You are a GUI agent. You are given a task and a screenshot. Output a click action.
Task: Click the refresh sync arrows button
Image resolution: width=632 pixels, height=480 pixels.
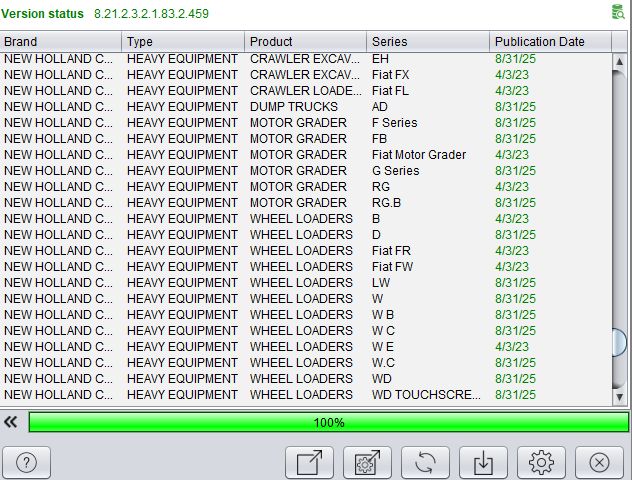point(425,462)
